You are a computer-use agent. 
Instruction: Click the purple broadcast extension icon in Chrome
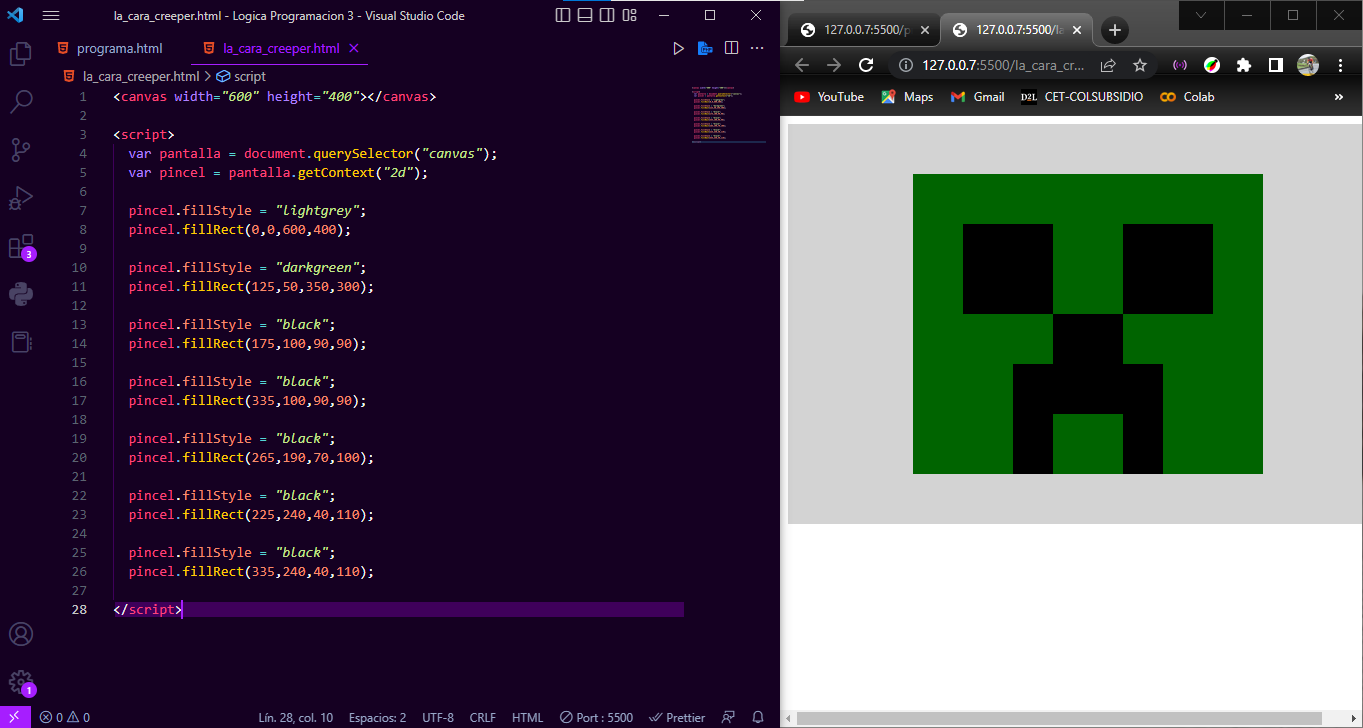(x=1180, y=65)
